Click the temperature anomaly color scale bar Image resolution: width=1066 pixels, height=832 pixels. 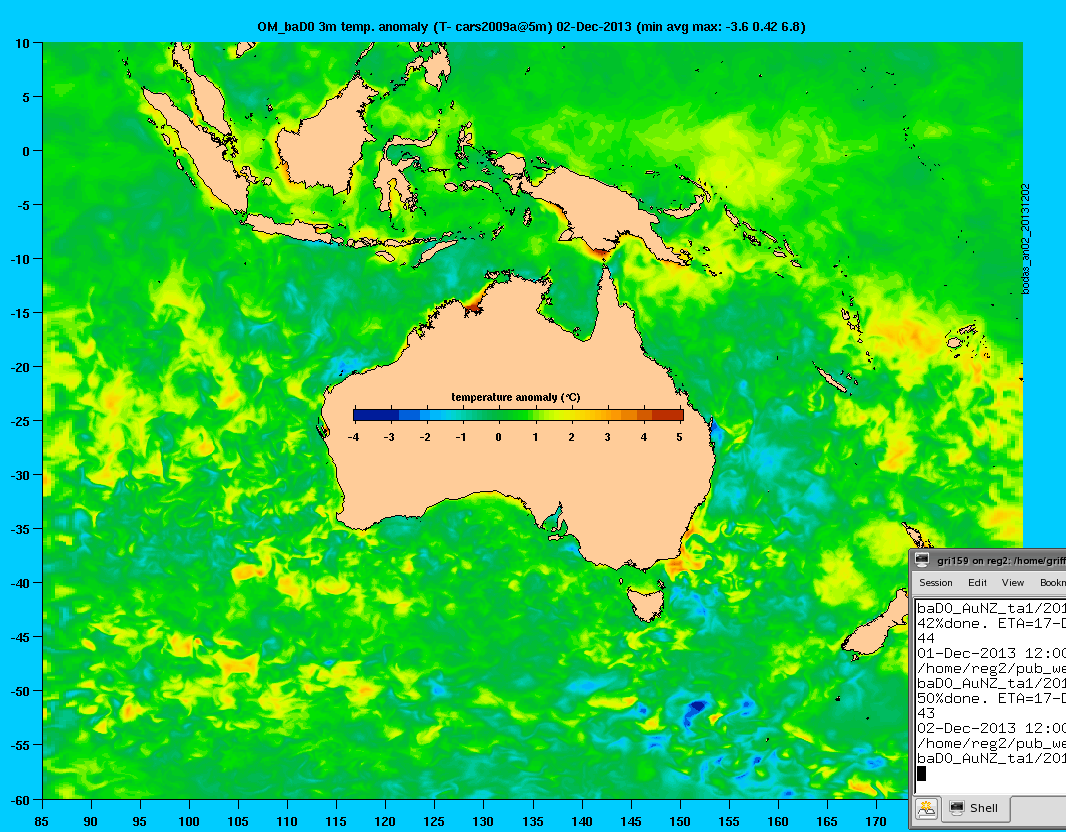(x=518, y=415)
